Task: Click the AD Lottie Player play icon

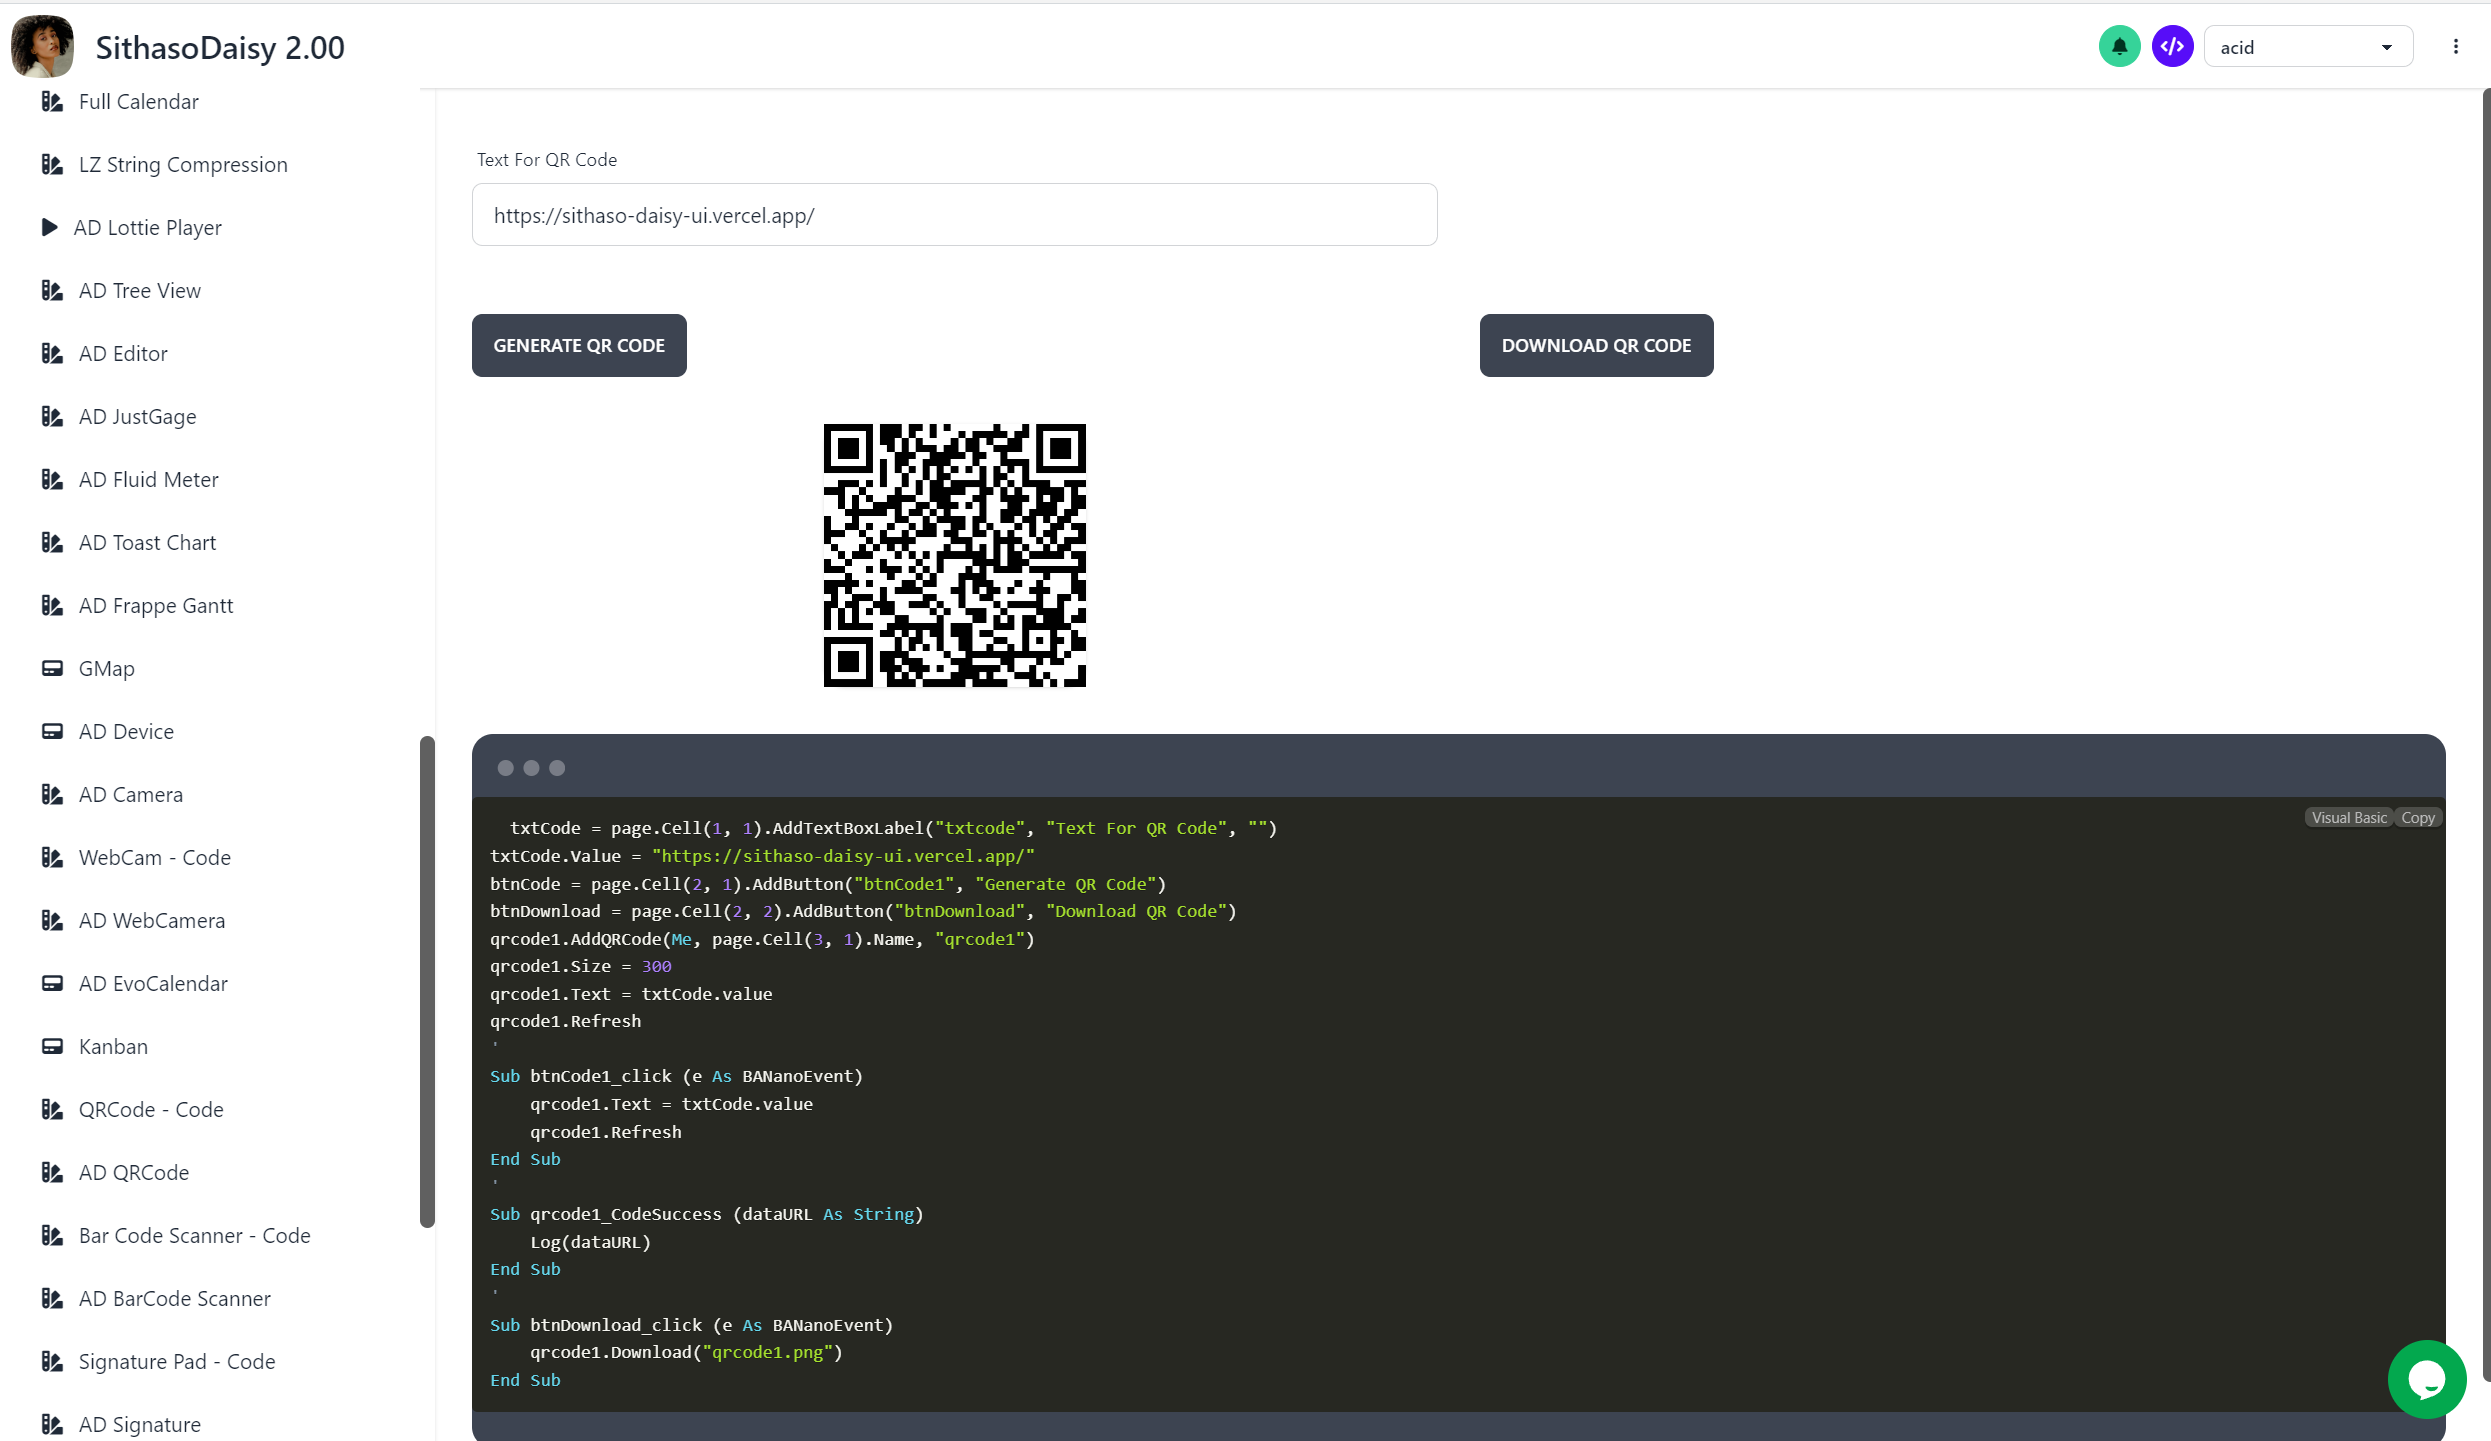Action: tap(49, 227)
